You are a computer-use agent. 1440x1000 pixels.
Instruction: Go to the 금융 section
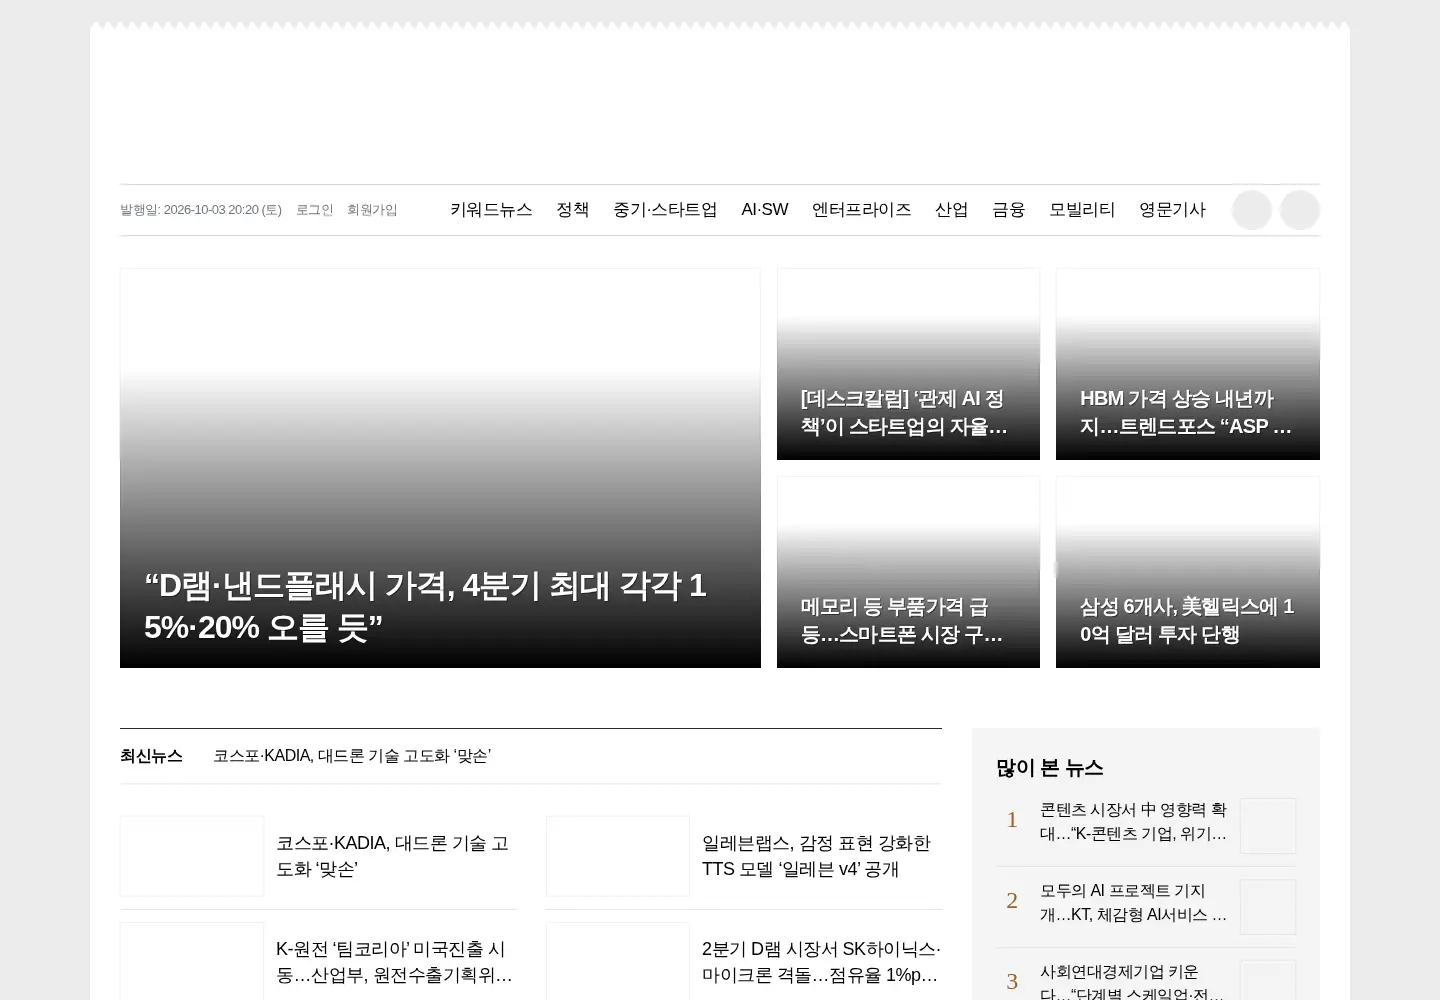[1009, 210]
